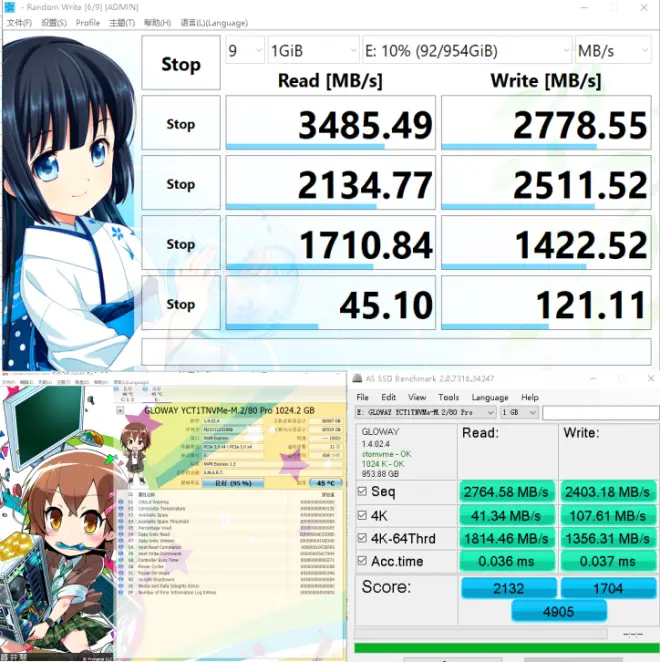This screenshot has height=662, width=660.
Task: Toggle the Acc.time test checkbox
Action: tap(362, 561)
